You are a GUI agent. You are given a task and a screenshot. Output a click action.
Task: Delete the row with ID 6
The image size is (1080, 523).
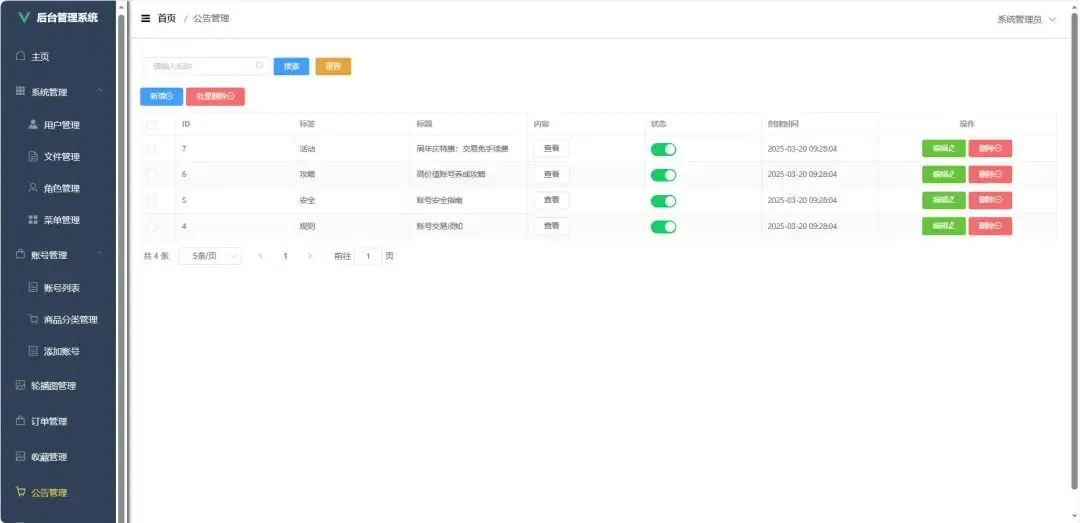(990, 174)
